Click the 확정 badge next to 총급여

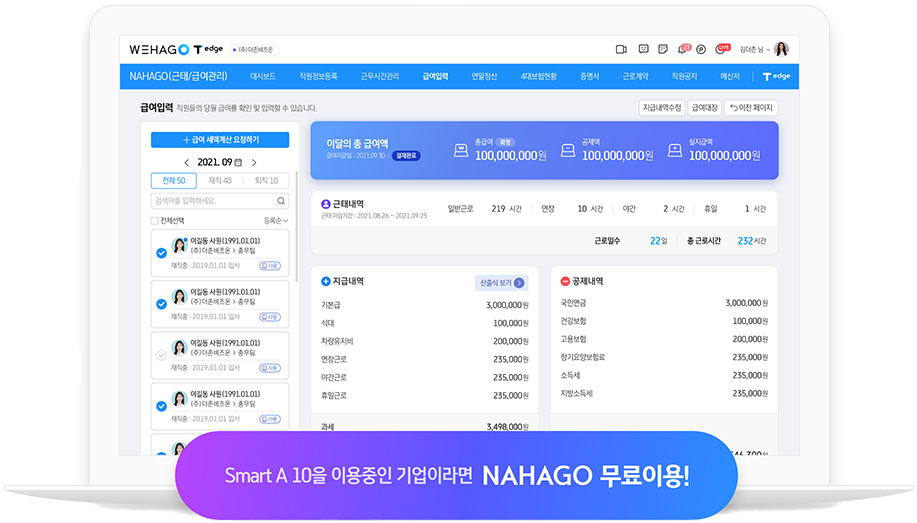click(x=505, y=142)
